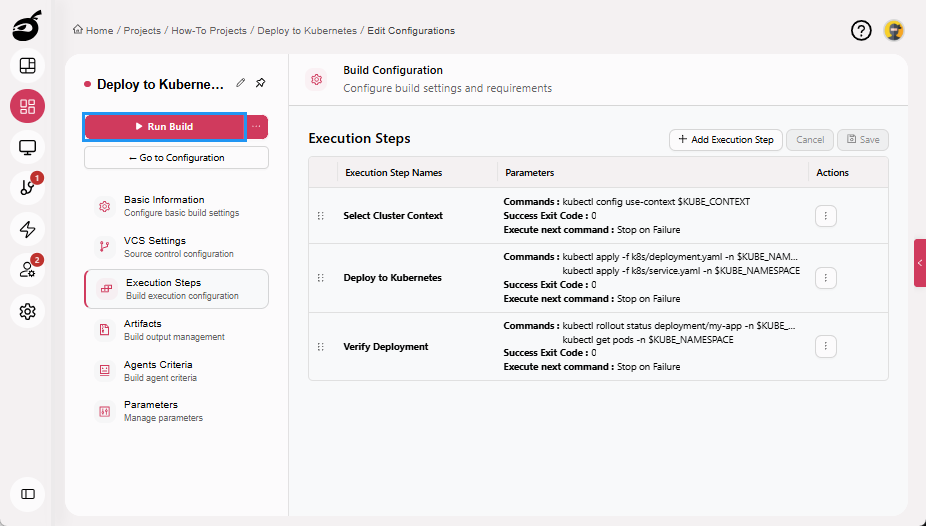Click kubectl config use-context command text

(656, 202)
